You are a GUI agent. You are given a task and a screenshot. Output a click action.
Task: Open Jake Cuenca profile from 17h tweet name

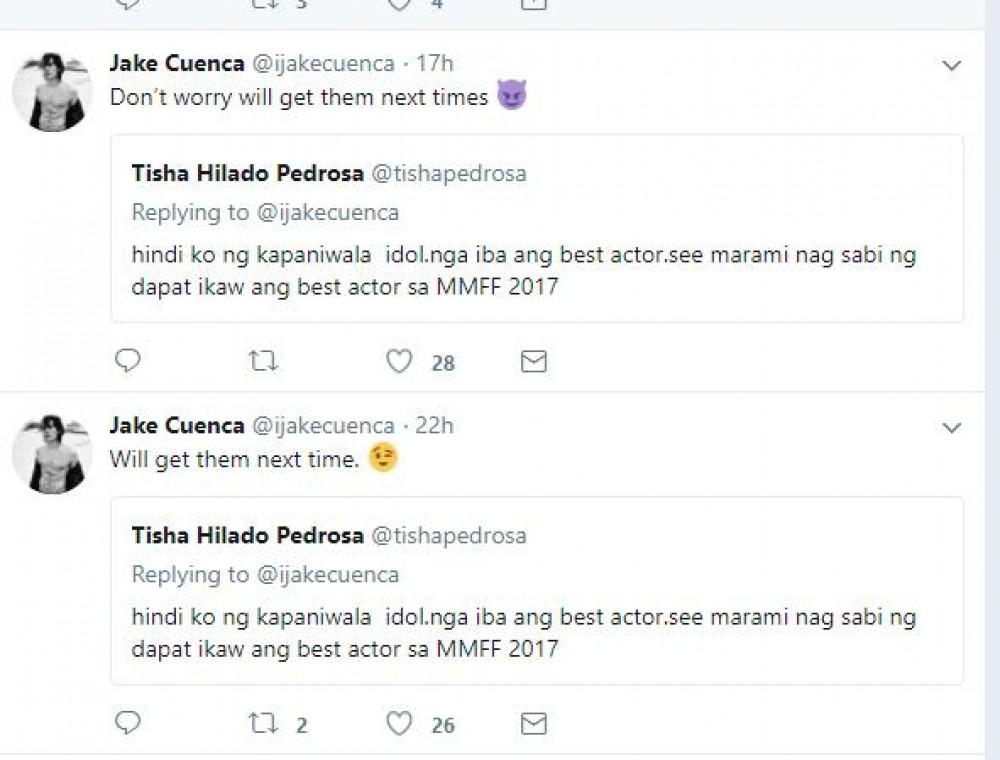[176, 64]
